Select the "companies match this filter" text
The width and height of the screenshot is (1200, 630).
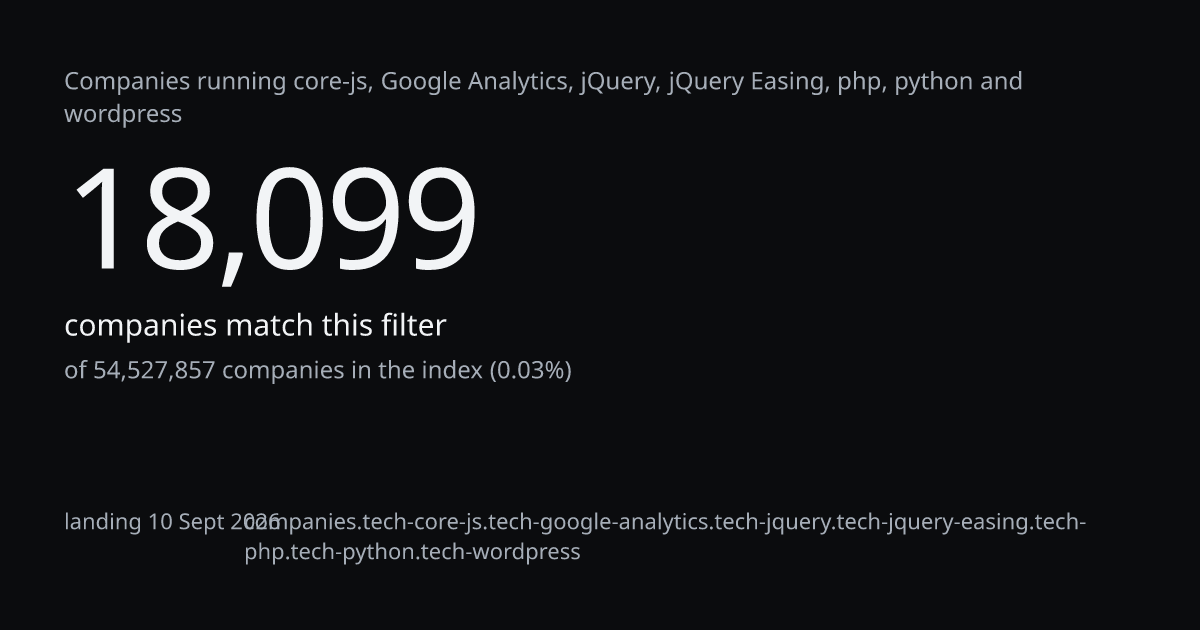pyautogui.click(x=255, y=326)
